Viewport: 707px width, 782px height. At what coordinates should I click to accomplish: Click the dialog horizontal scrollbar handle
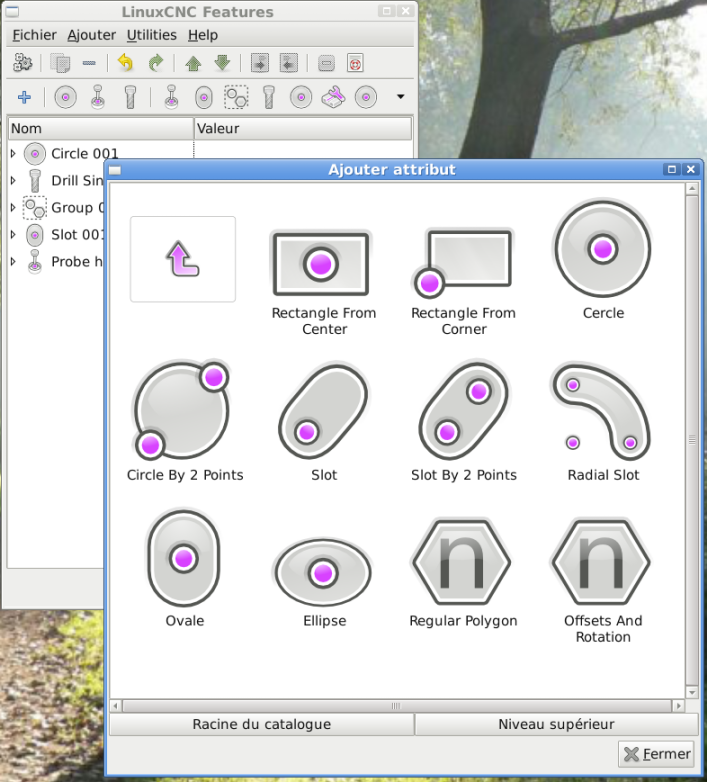(x=397, y=706)
